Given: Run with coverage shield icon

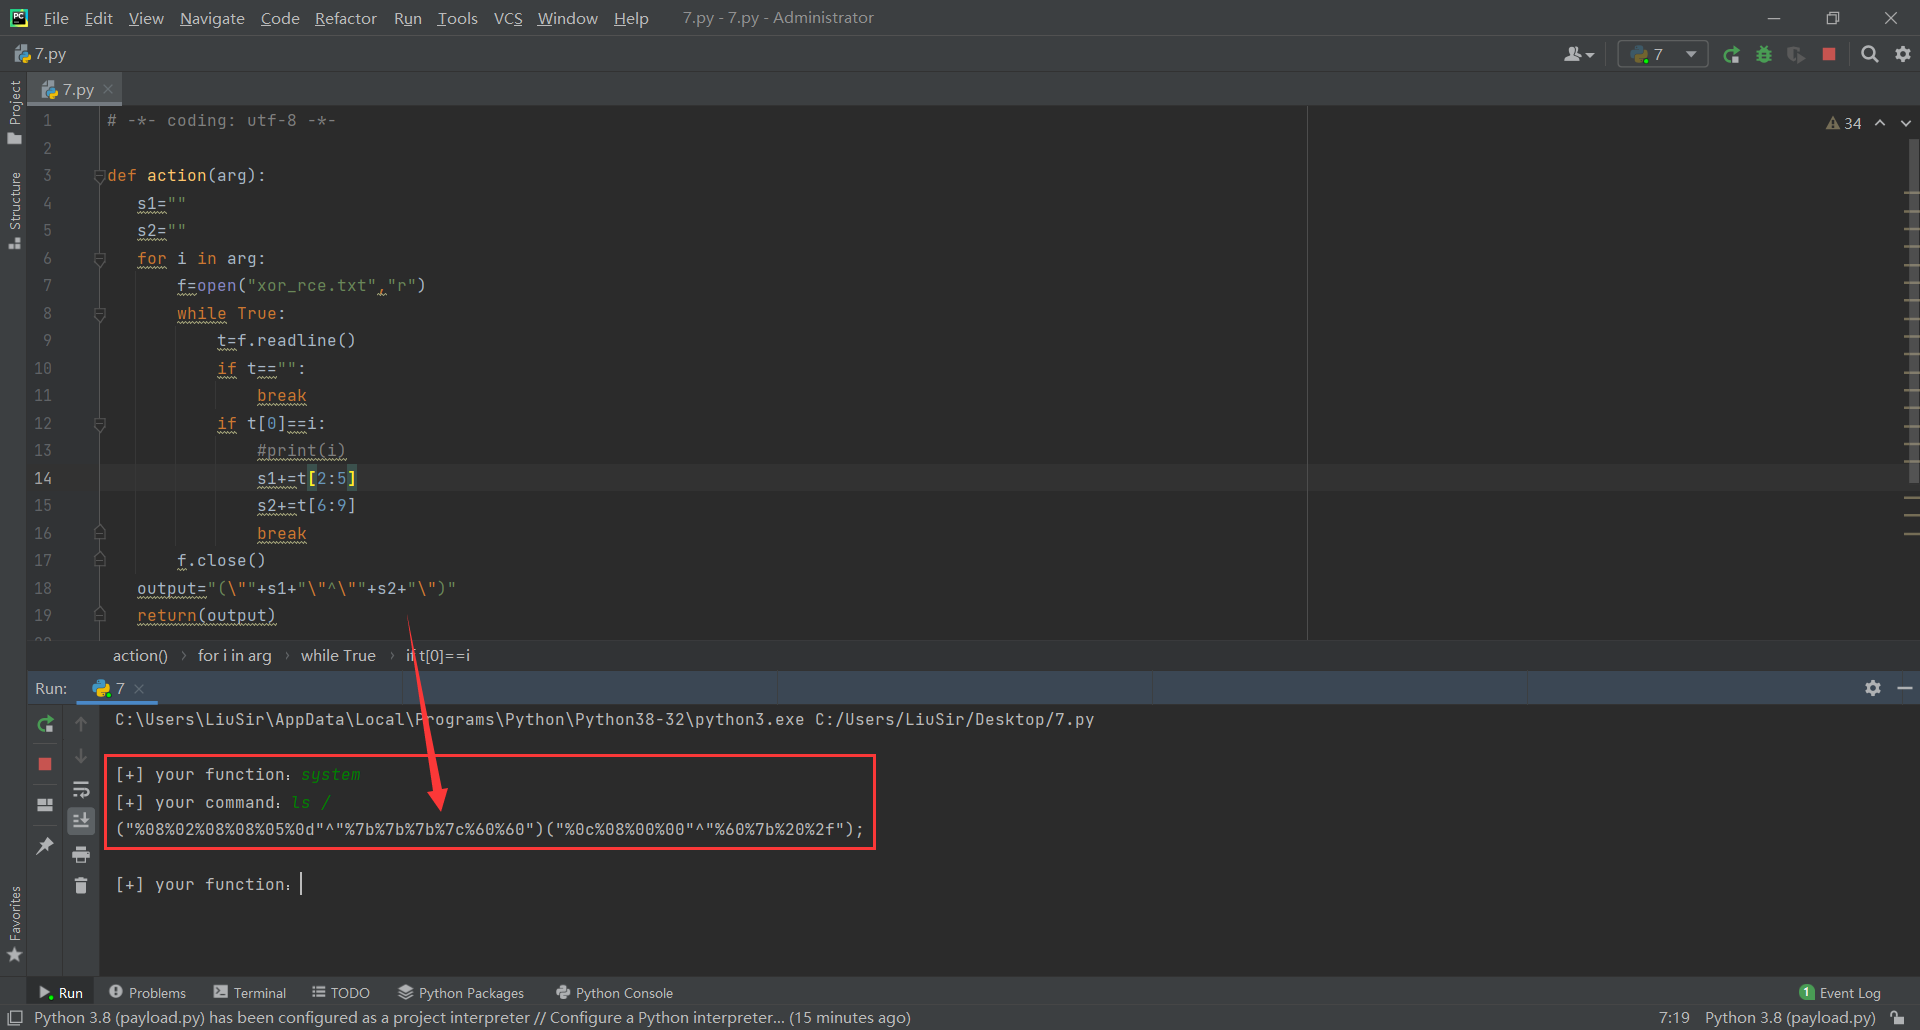Looking at the screenshot, I should (1796, 55).
